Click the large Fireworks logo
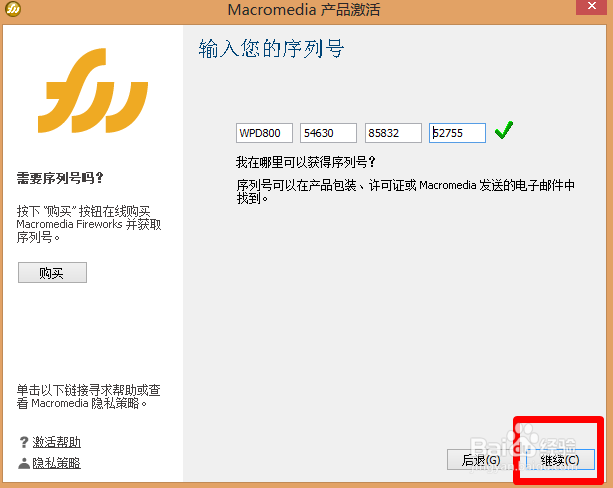The image size is (613, 488). point(93,90)
